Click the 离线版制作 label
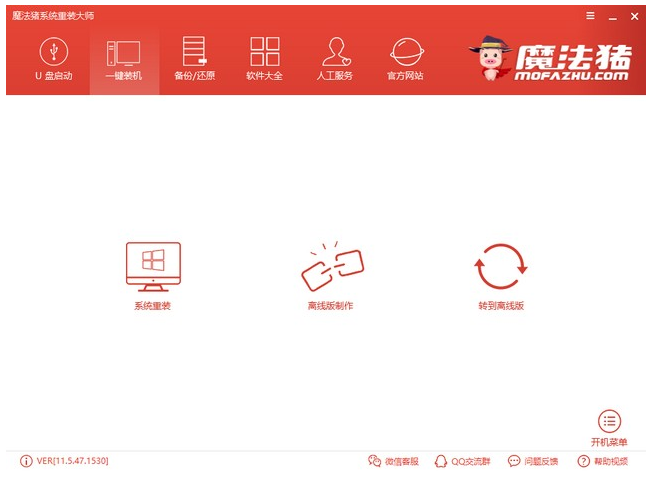 pos(330,306)
